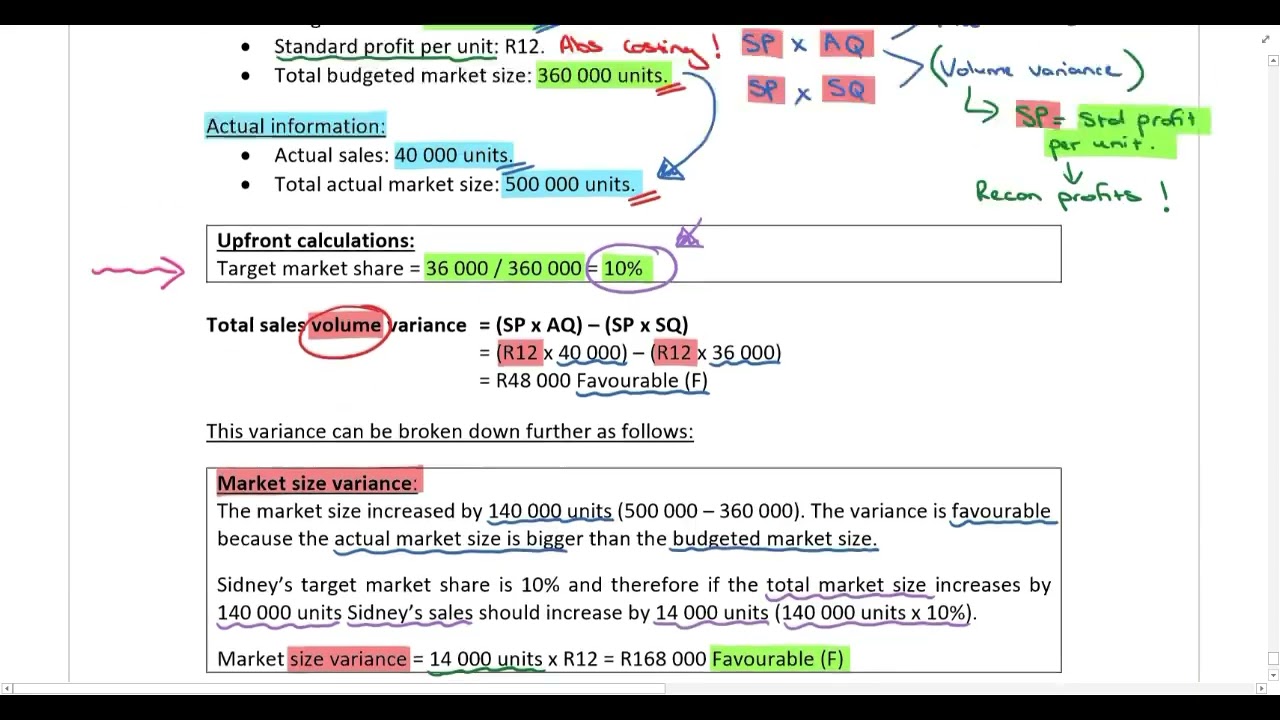Screen dimensions: 1280x720
Task: Click the full-screen expand arrows icon
Action: point(1266,39)
